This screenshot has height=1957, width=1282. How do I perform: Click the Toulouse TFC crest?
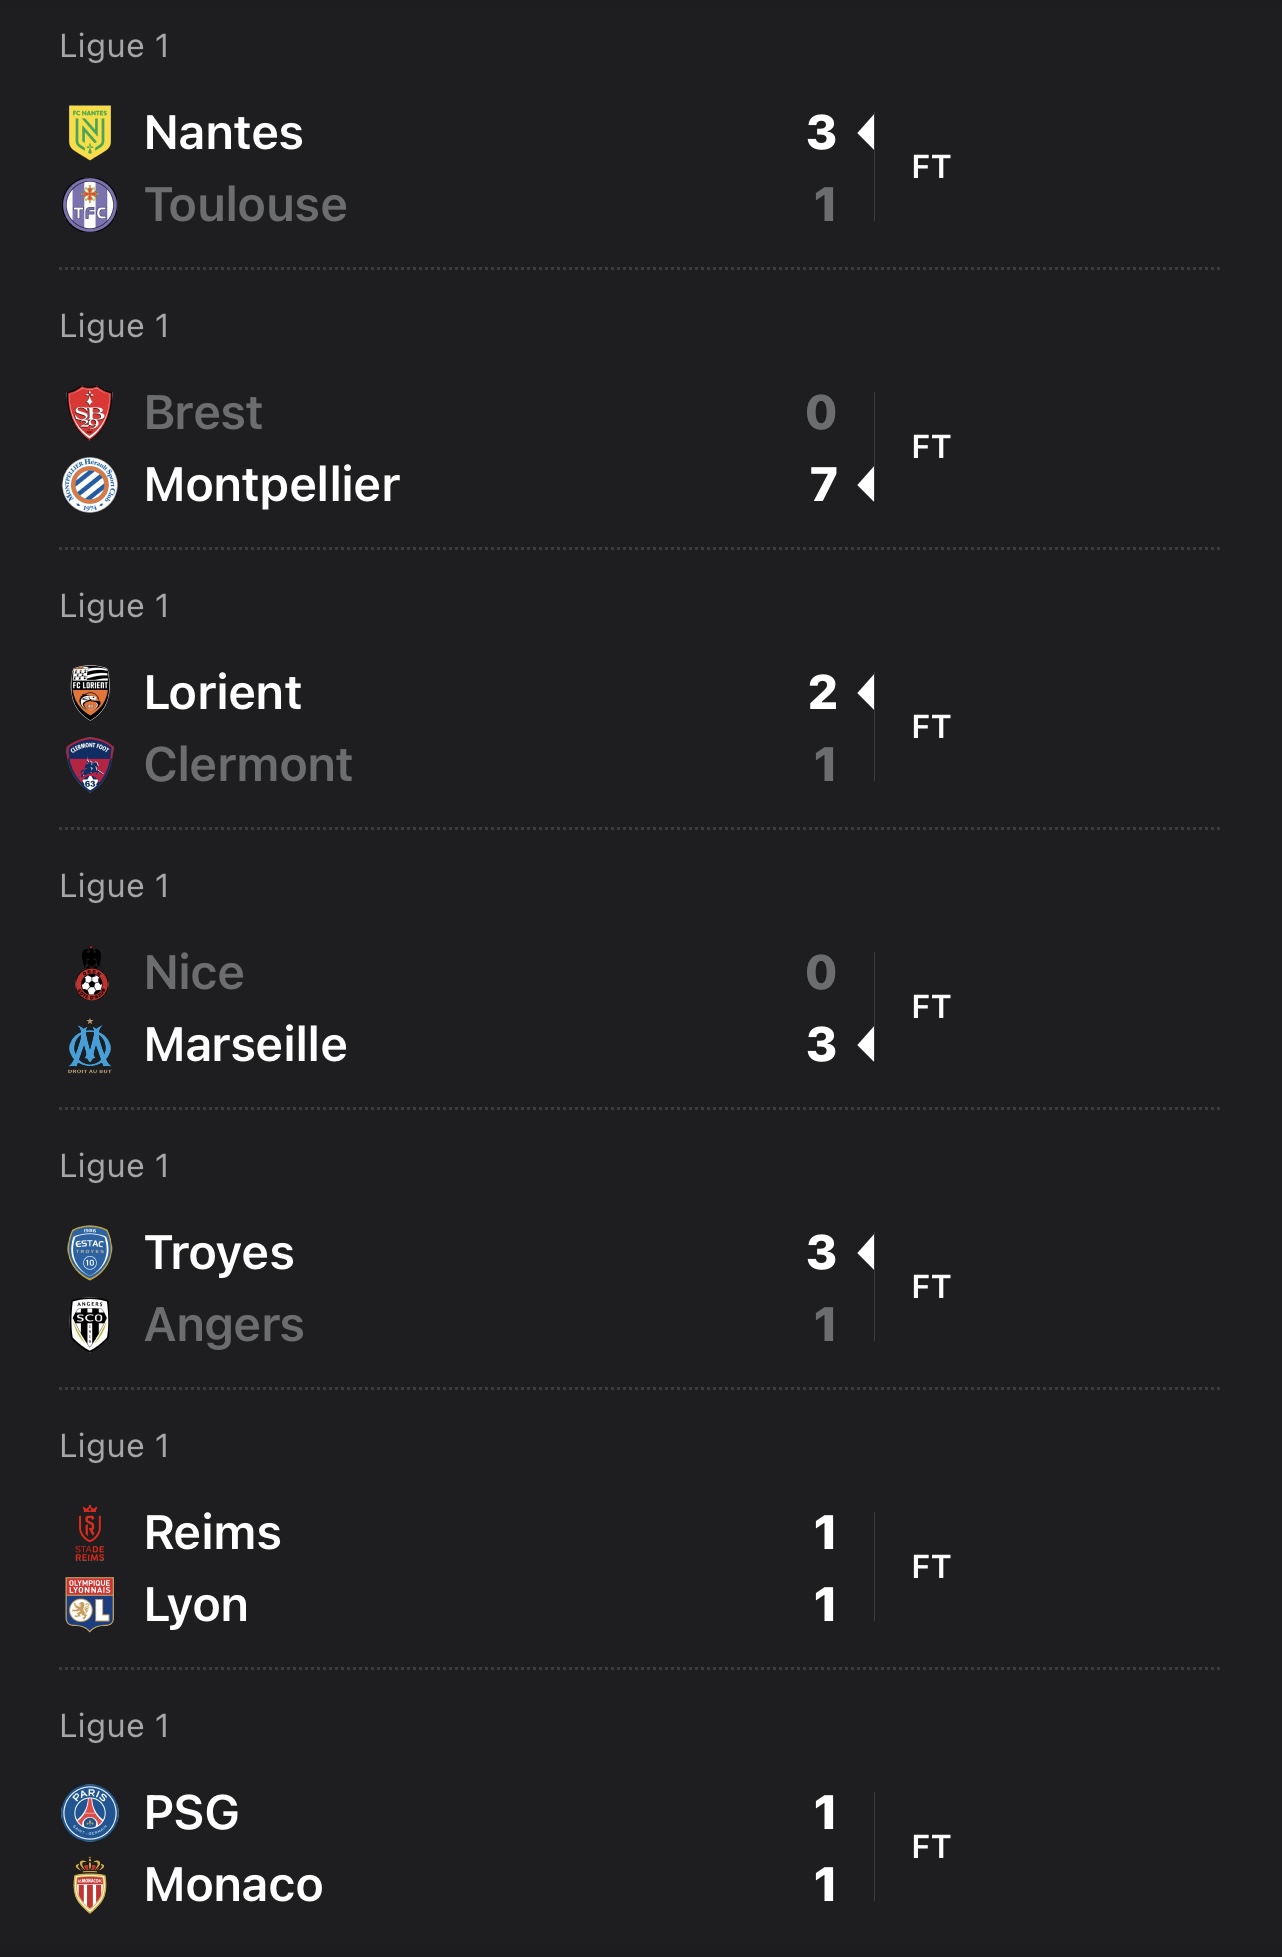(90, 205)
